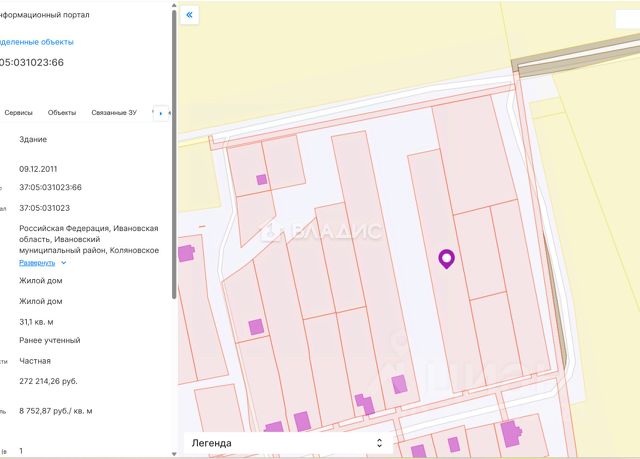The image size is (640, 459).
Task: Open the Сервисы tab
Action: point(18,113)
